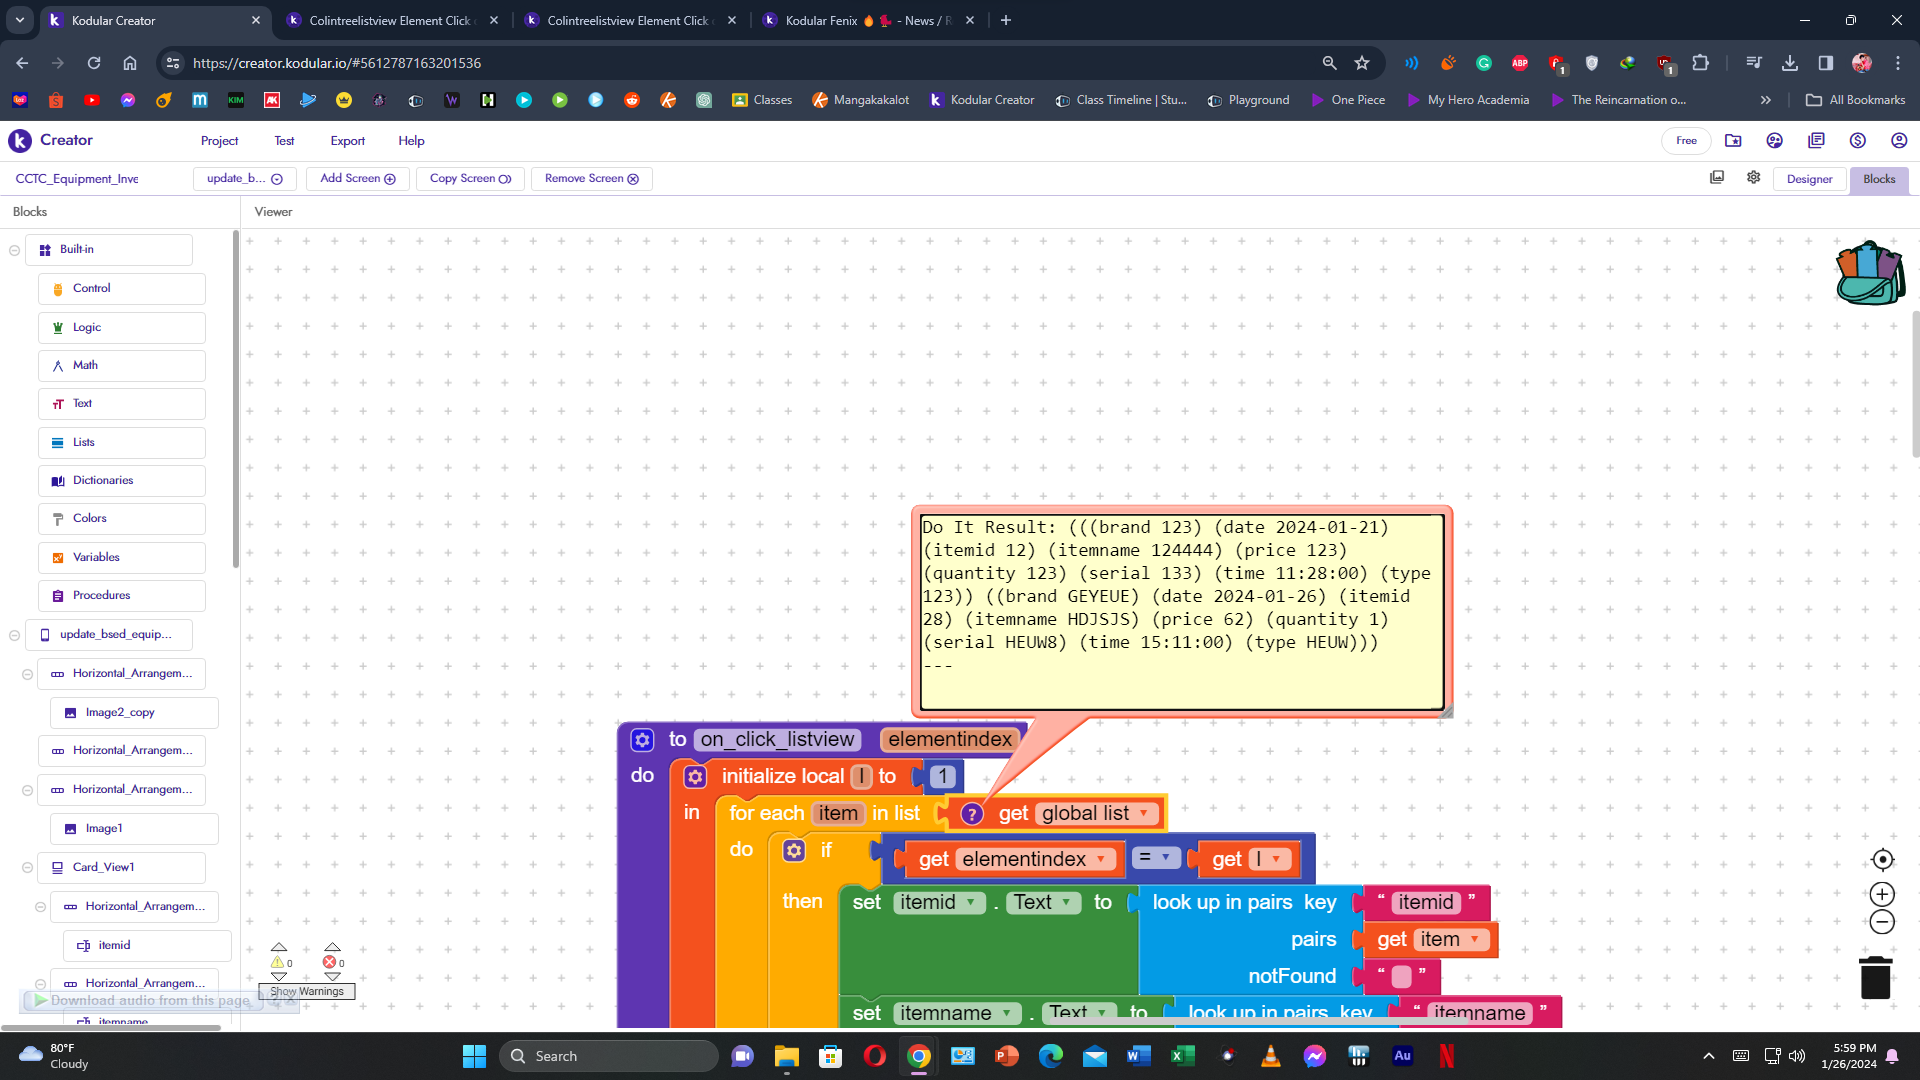Viewport: 1920px width, 1080px height.
Task: Click the blue question-mark comment icon
Action: coord(971,814)
